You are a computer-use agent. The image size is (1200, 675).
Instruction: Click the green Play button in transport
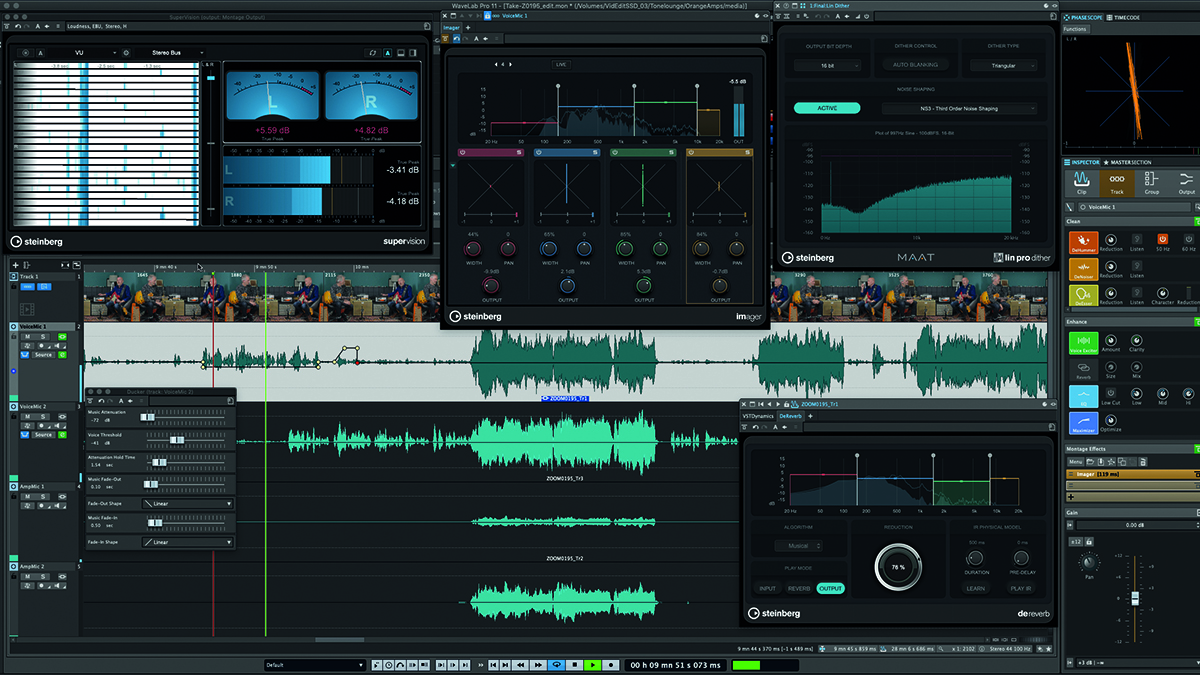tap(593, 665)
